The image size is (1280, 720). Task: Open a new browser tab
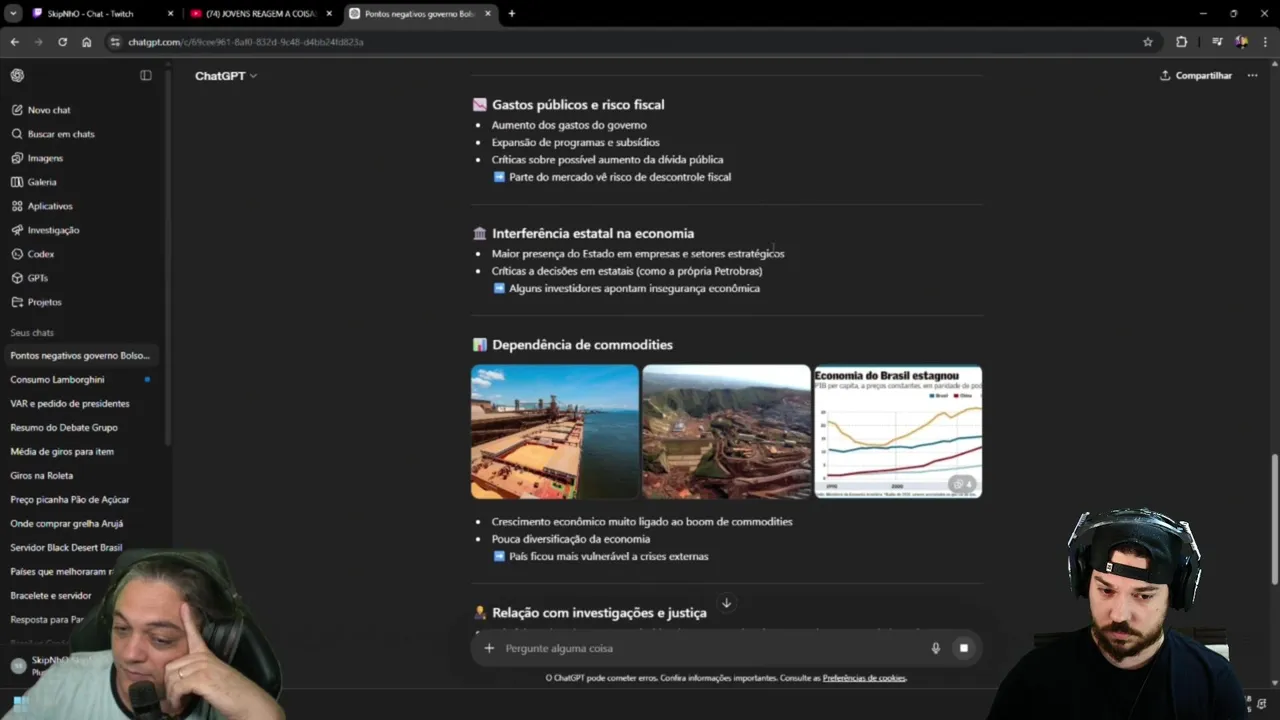(x=512, y=14)
